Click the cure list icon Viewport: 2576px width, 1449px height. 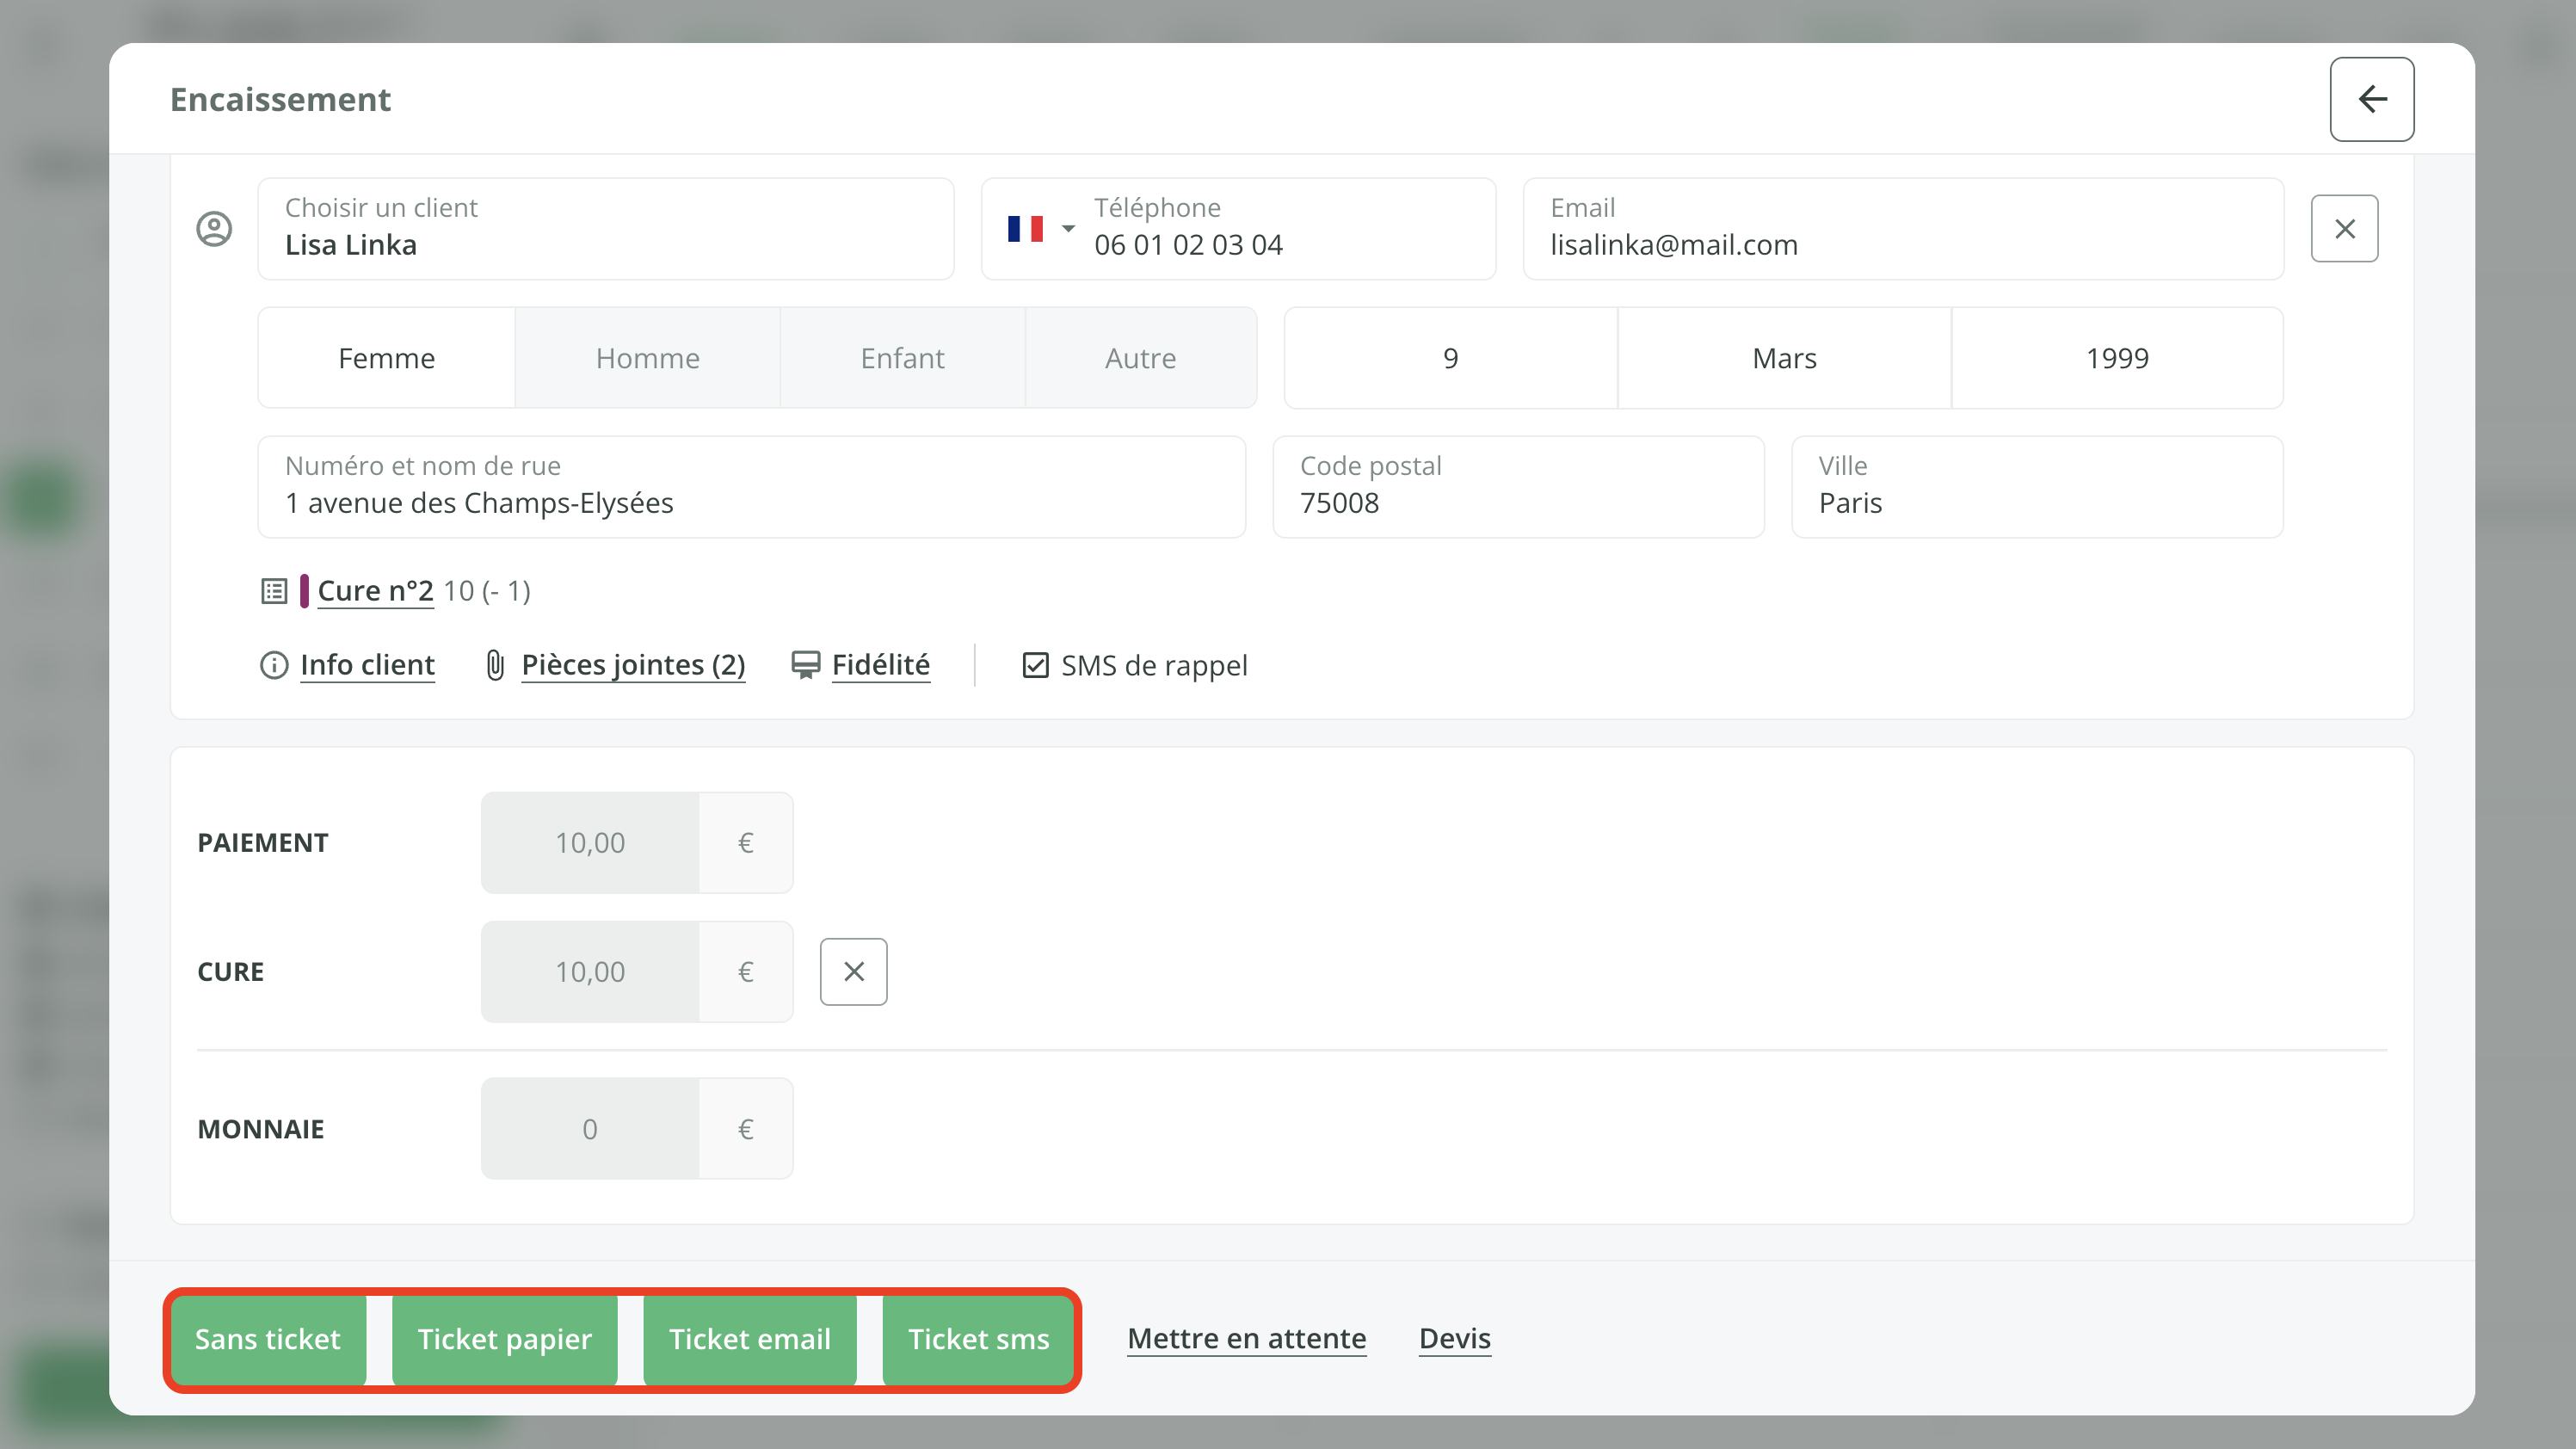pyautogui.click(x=274, y=591)
